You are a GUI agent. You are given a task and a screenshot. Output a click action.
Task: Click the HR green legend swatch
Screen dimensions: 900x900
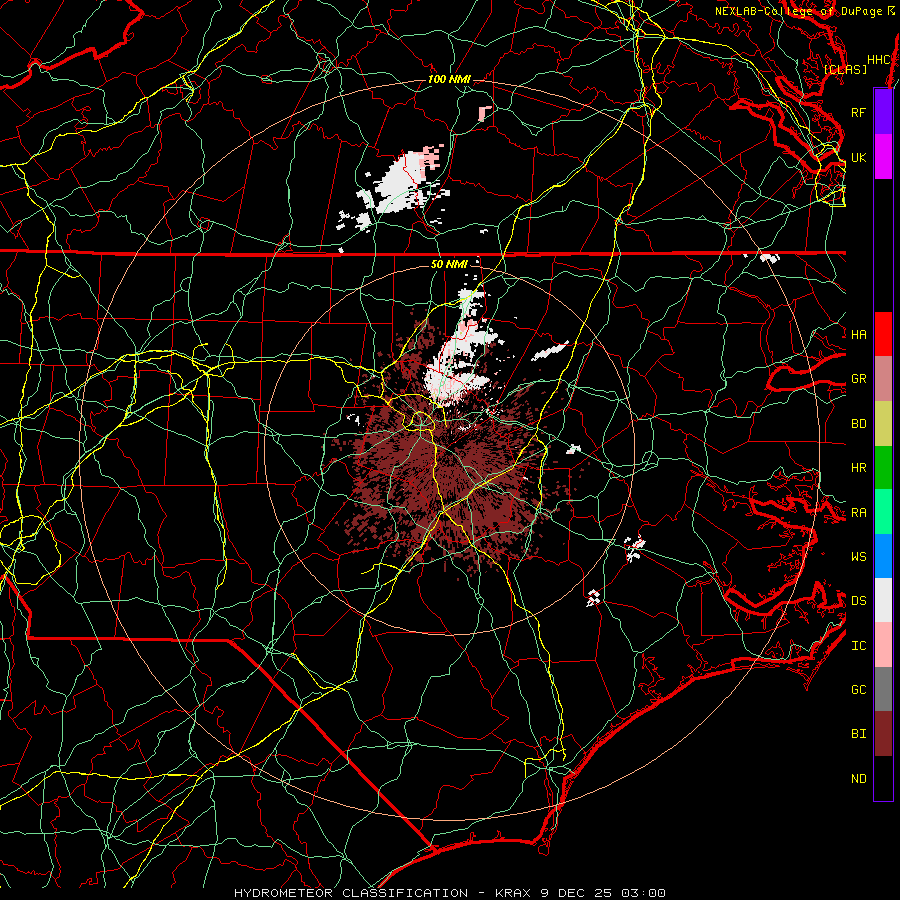pyautogui.click(x=883, y=468)
